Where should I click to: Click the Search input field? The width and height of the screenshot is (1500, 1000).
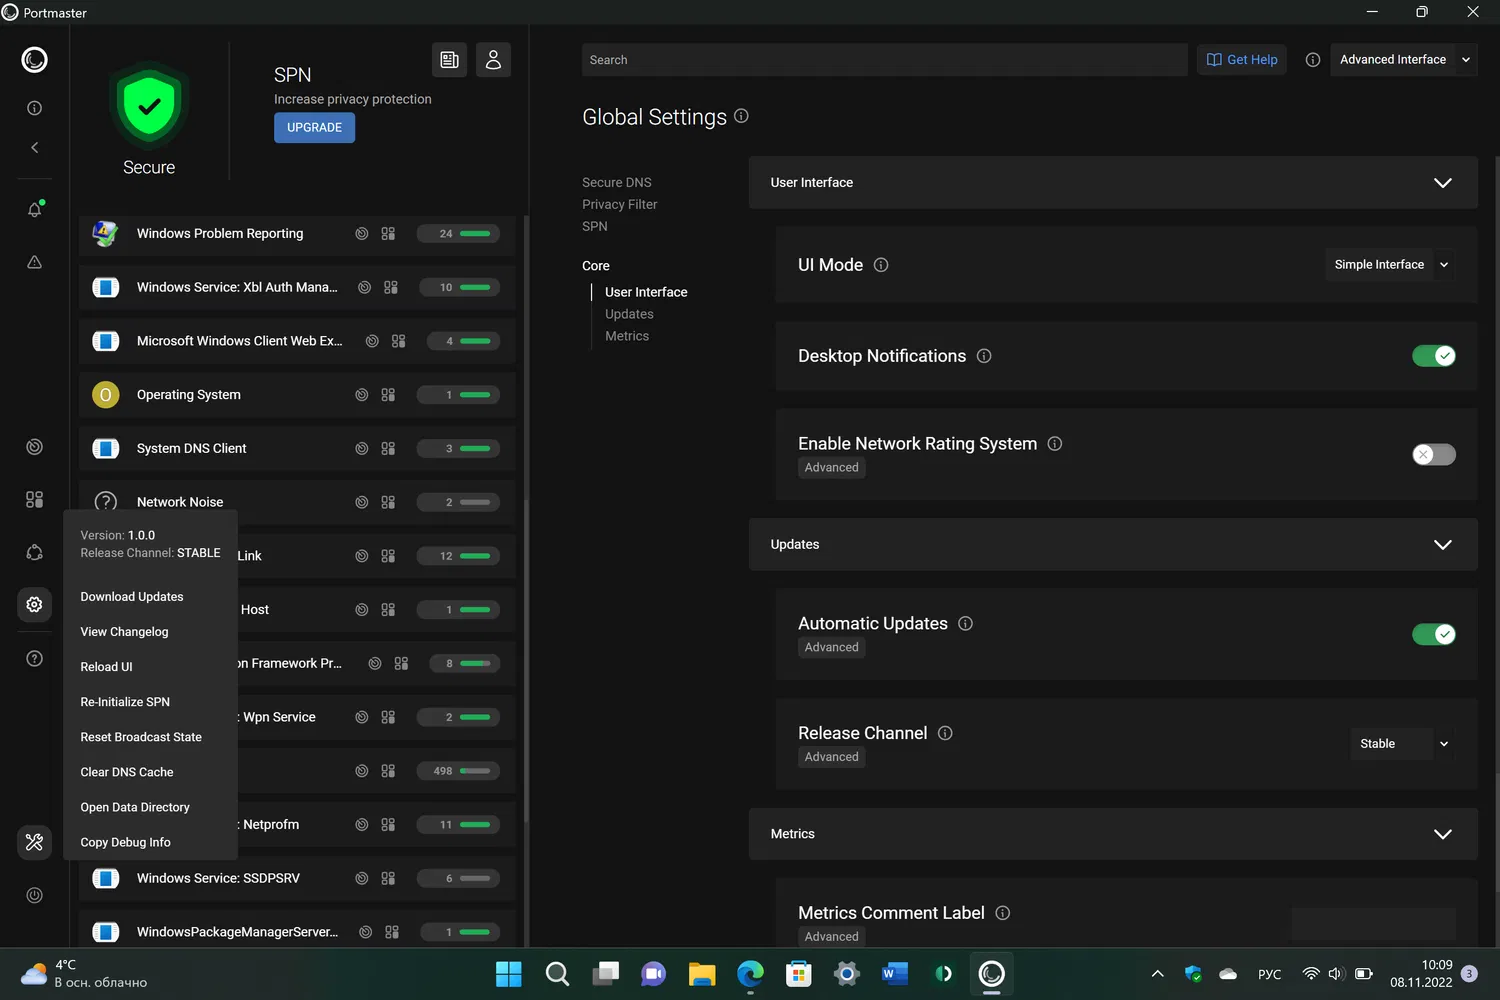[883, 60]
